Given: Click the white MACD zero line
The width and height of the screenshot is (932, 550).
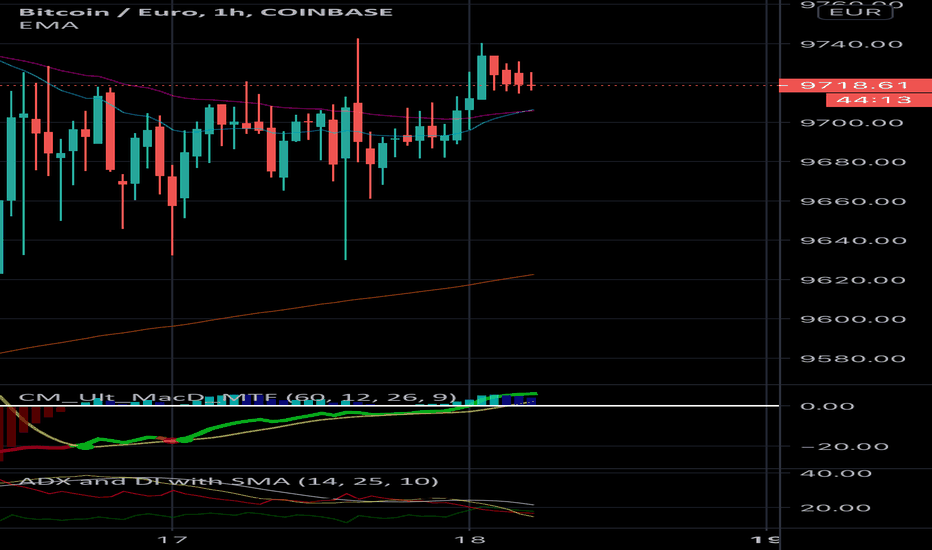Looking at the screenshot, I should click(x=389, y=406).
